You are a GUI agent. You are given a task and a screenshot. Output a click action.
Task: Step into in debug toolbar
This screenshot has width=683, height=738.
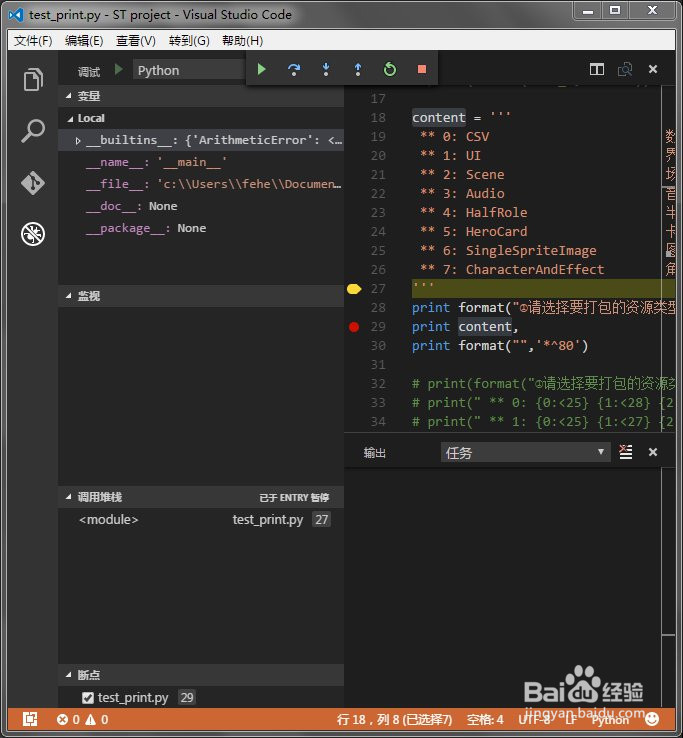coord(326,70)
